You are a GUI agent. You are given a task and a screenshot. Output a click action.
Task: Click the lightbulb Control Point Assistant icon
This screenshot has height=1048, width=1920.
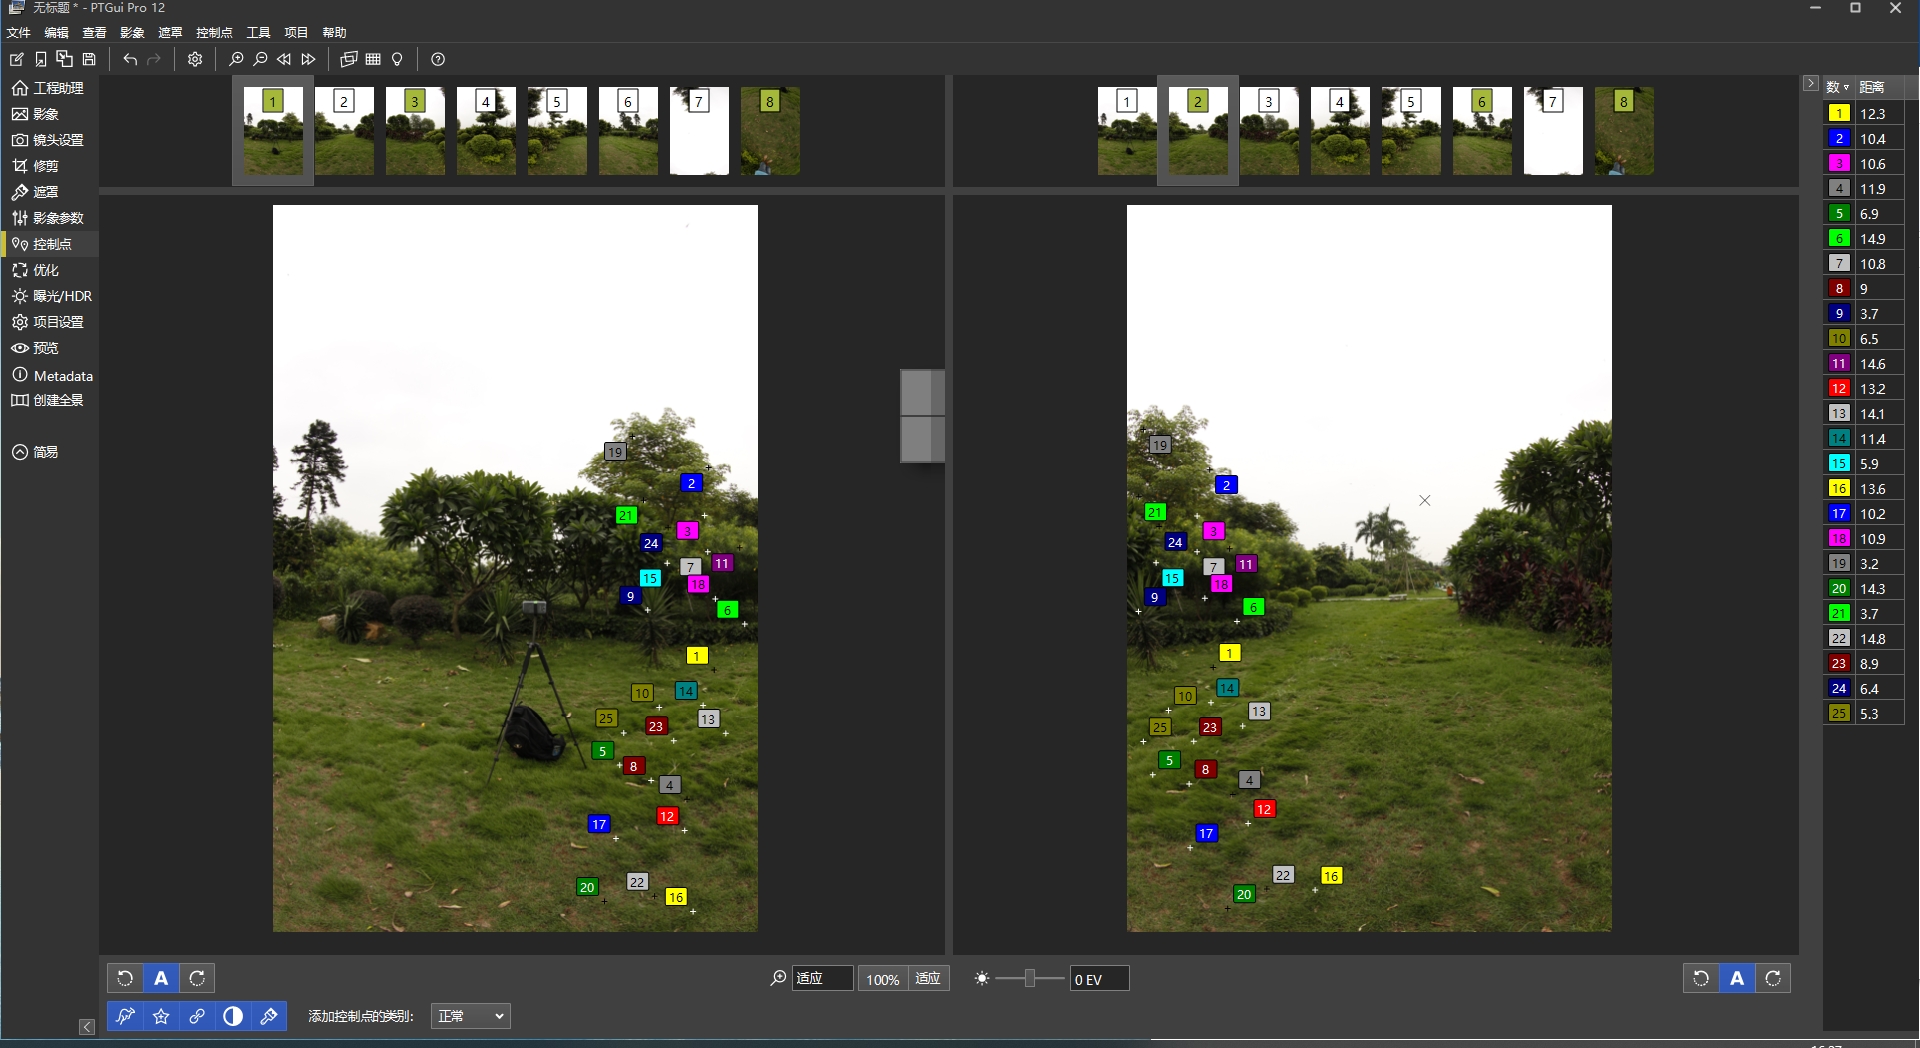pyautogui.click(x=397, y=59)
